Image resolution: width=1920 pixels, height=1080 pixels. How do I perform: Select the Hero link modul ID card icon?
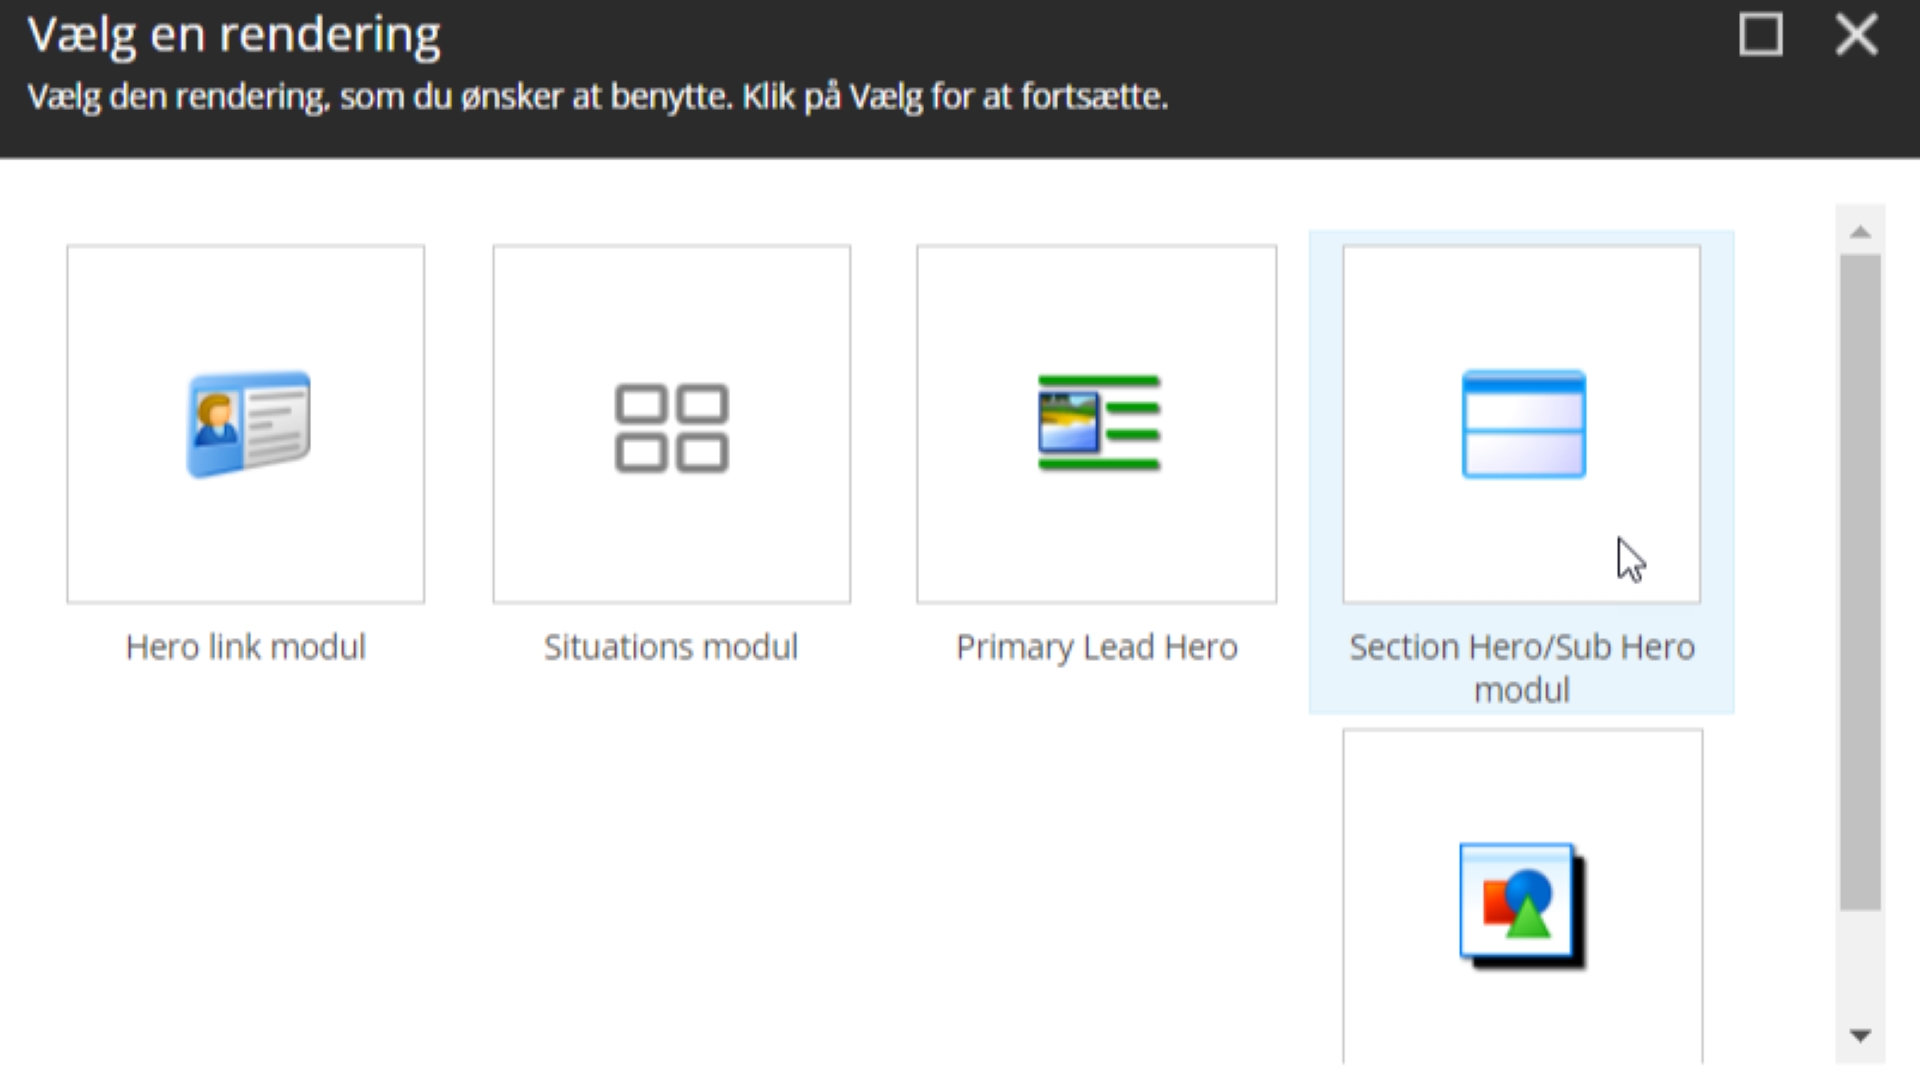248,424
